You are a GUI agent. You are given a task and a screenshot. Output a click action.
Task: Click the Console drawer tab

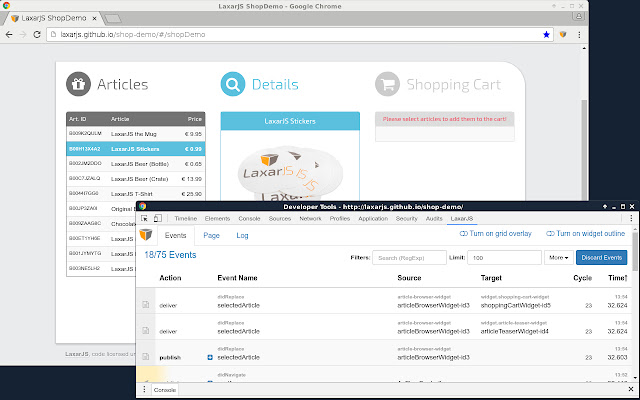click(x=164, y=390)
